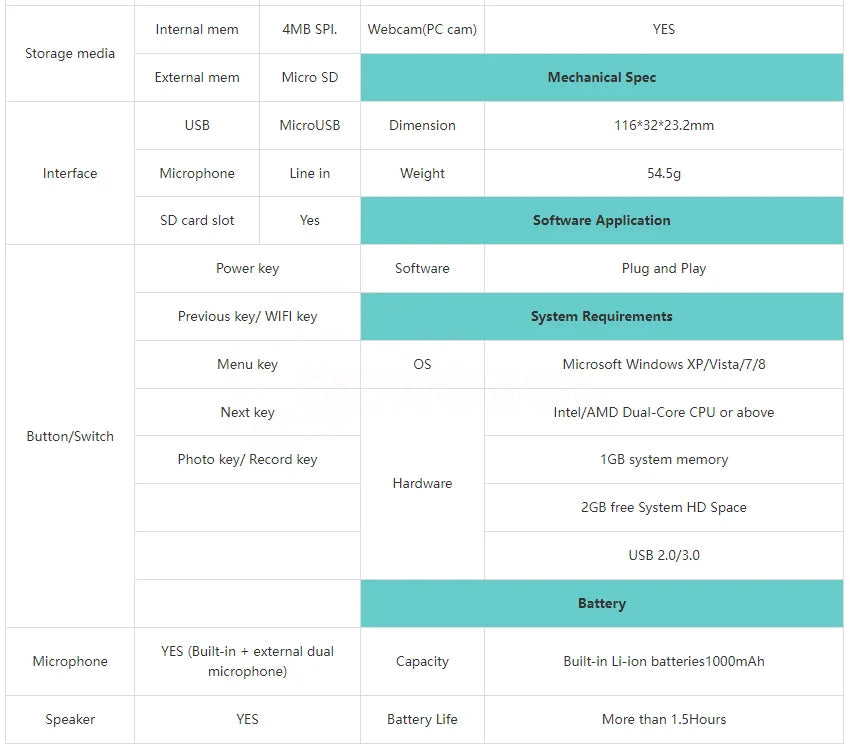Viewport: 850px width, 753px height.
Task: Click the Mechanical Spec header row
Action: click(x=601, y=77)
